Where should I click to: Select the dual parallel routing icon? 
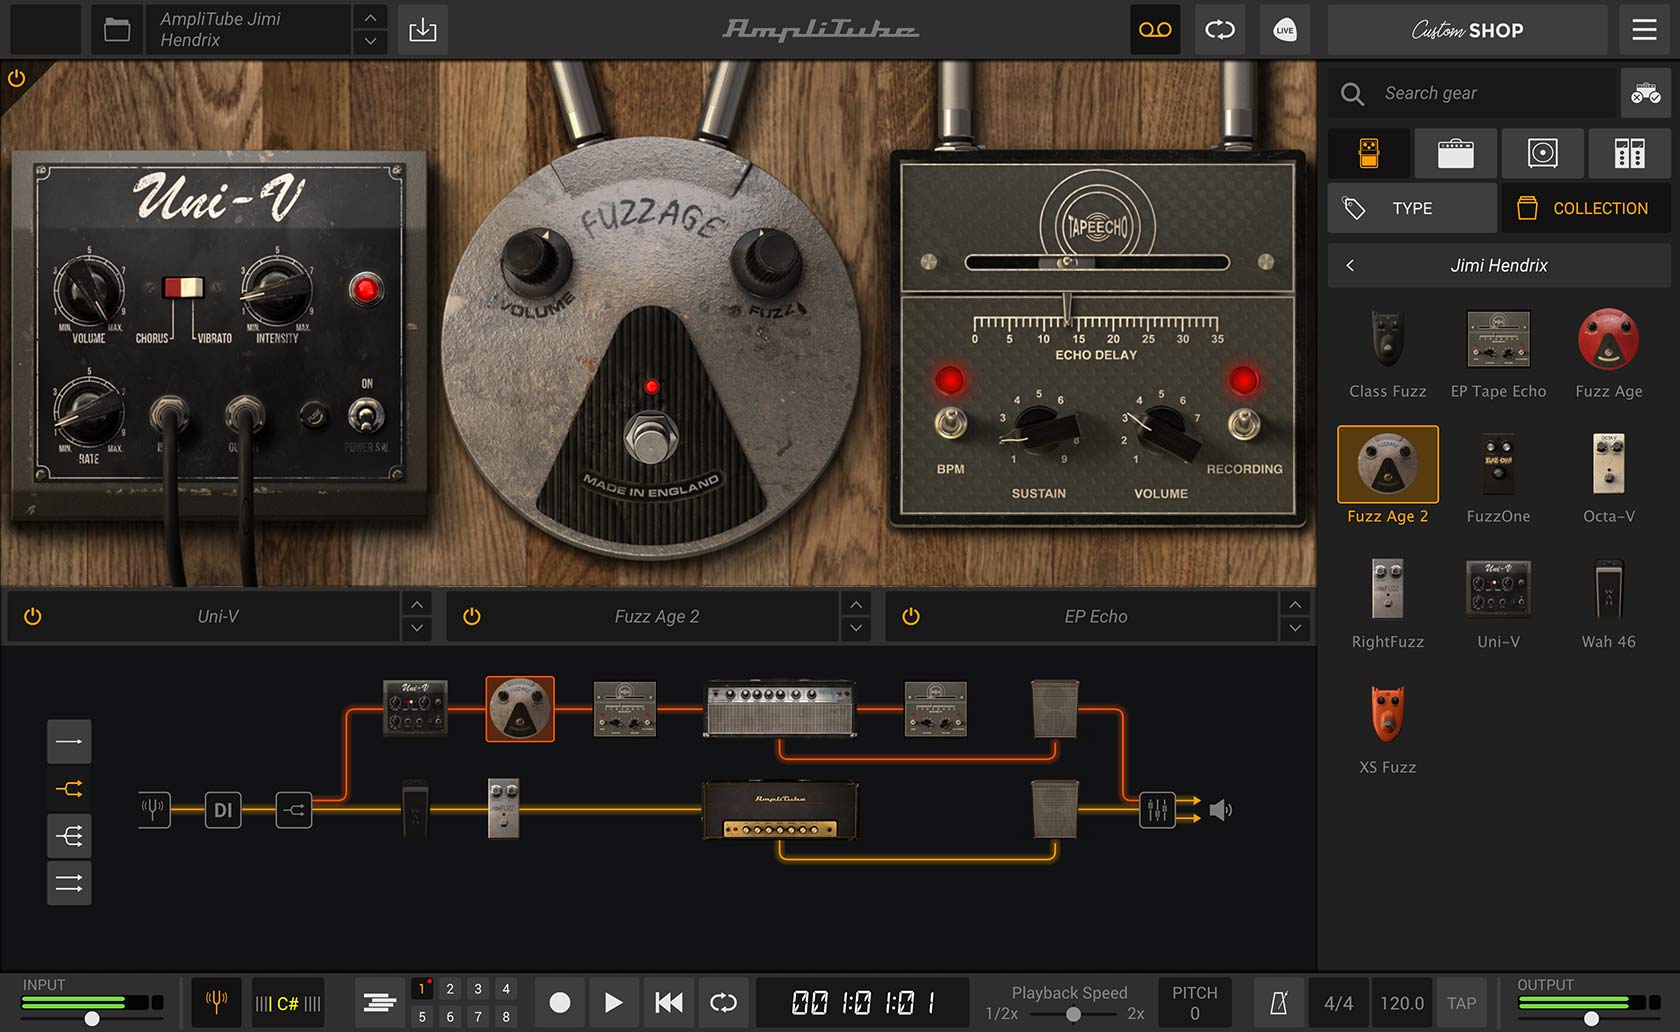tap(69, 883)
